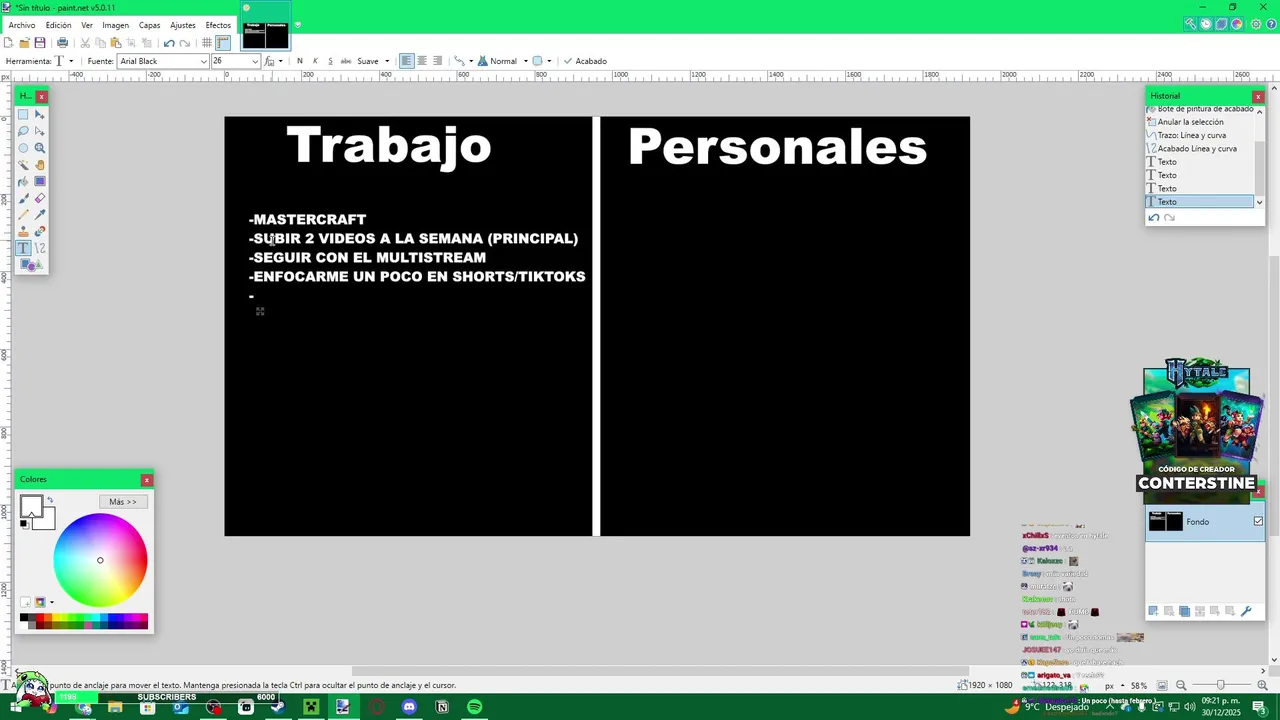Screen dimensions: 1280x720
Task: Select the Shapes tool
Action: (x=31, y=265)
